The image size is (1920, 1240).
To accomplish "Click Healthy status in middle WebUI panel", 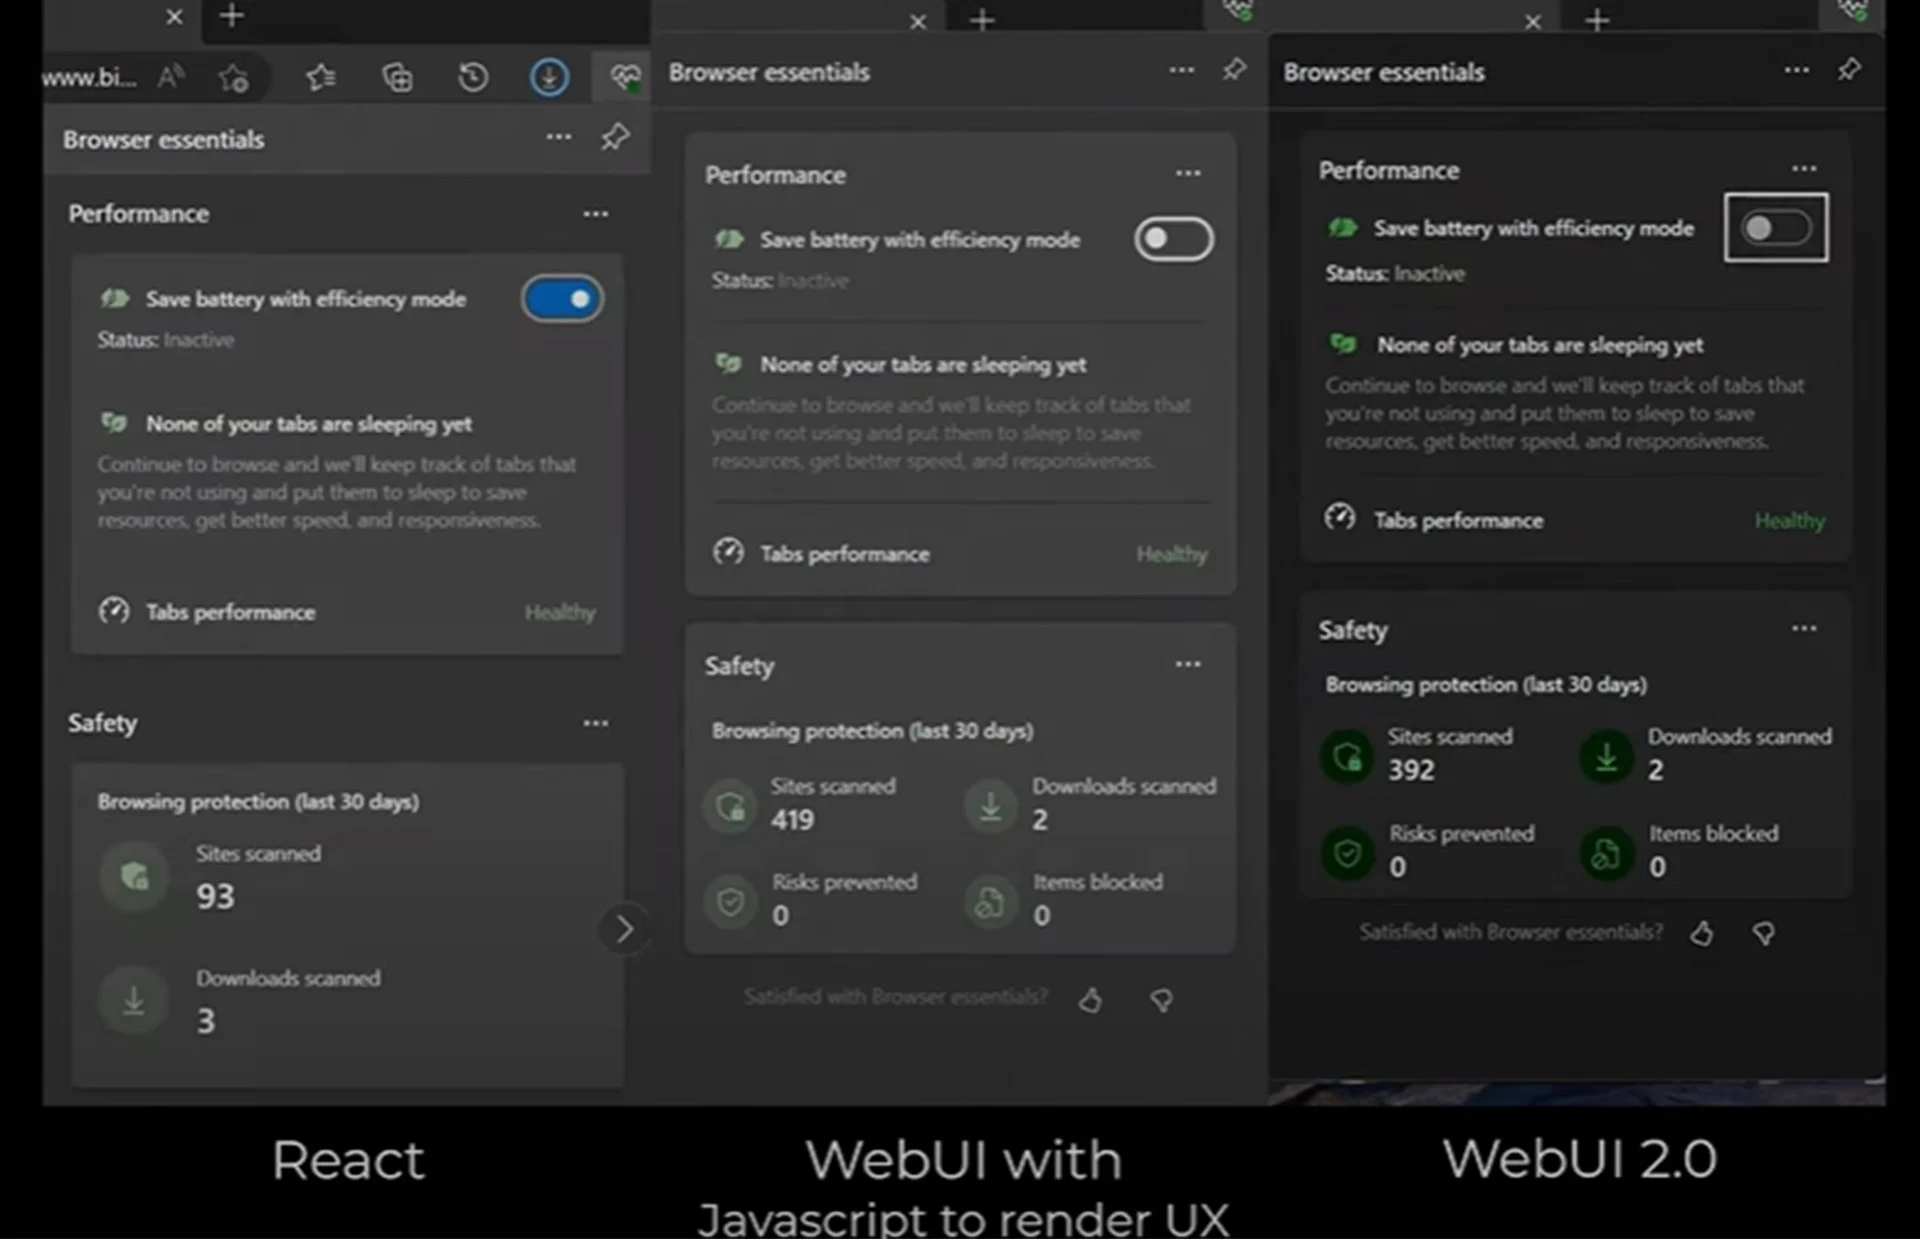I will pyautogui.click(x=1171, y=554).
